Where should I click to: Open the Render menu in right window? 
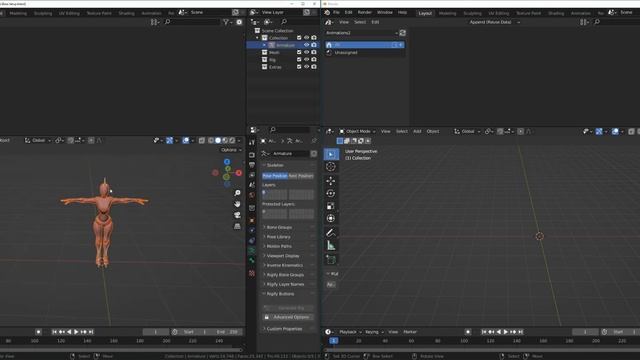pyautogui.click(x=364, y=12)
